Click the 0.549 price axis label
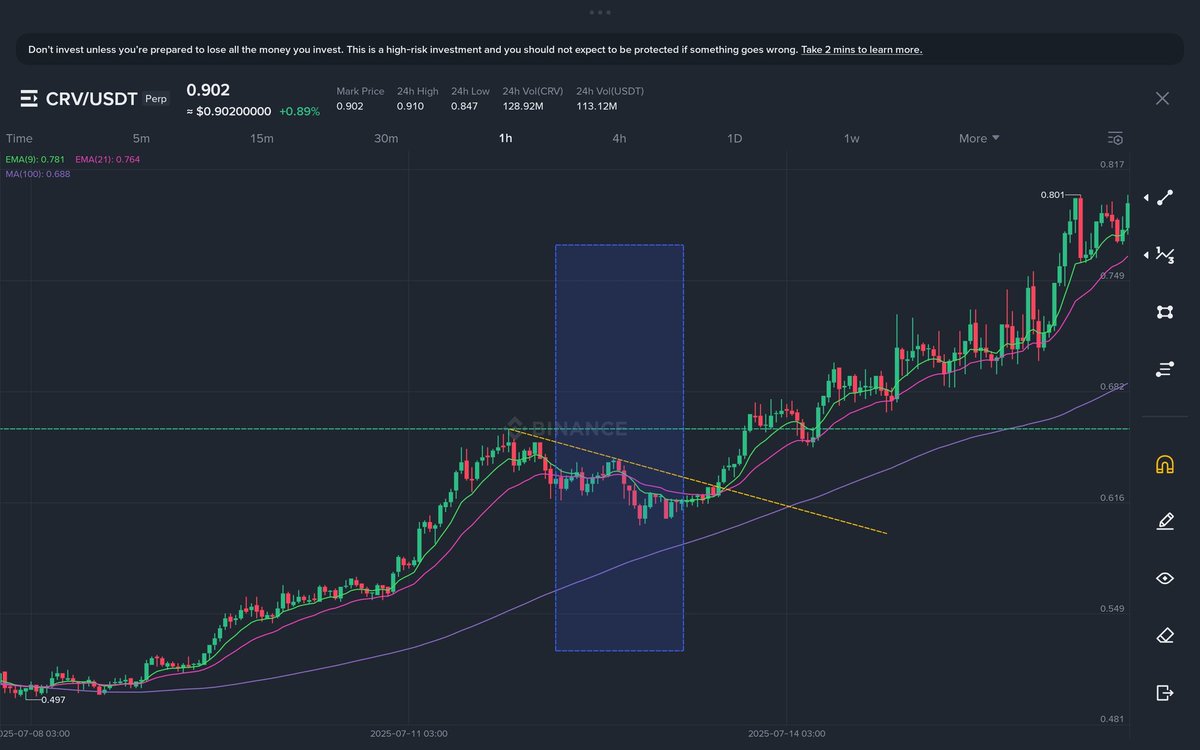 1112,608
